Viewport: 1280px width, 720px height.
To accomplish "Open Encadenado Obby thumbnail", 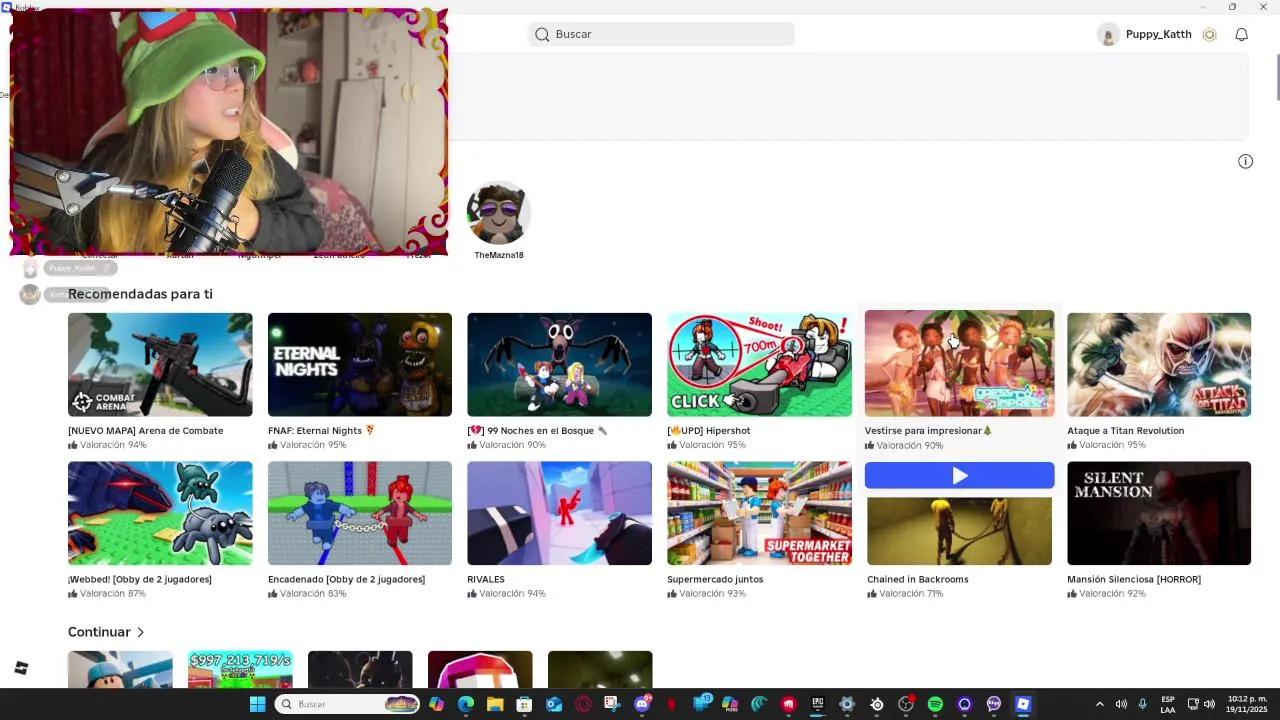I will tap(360, 513).
